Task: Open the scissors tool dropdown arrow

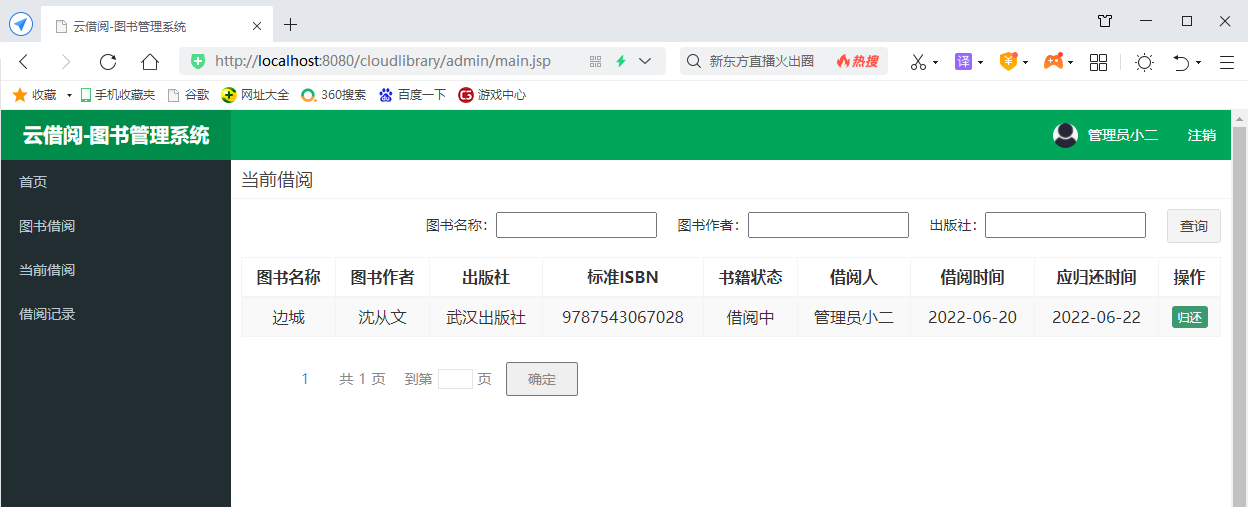Action: click(935, 62)
